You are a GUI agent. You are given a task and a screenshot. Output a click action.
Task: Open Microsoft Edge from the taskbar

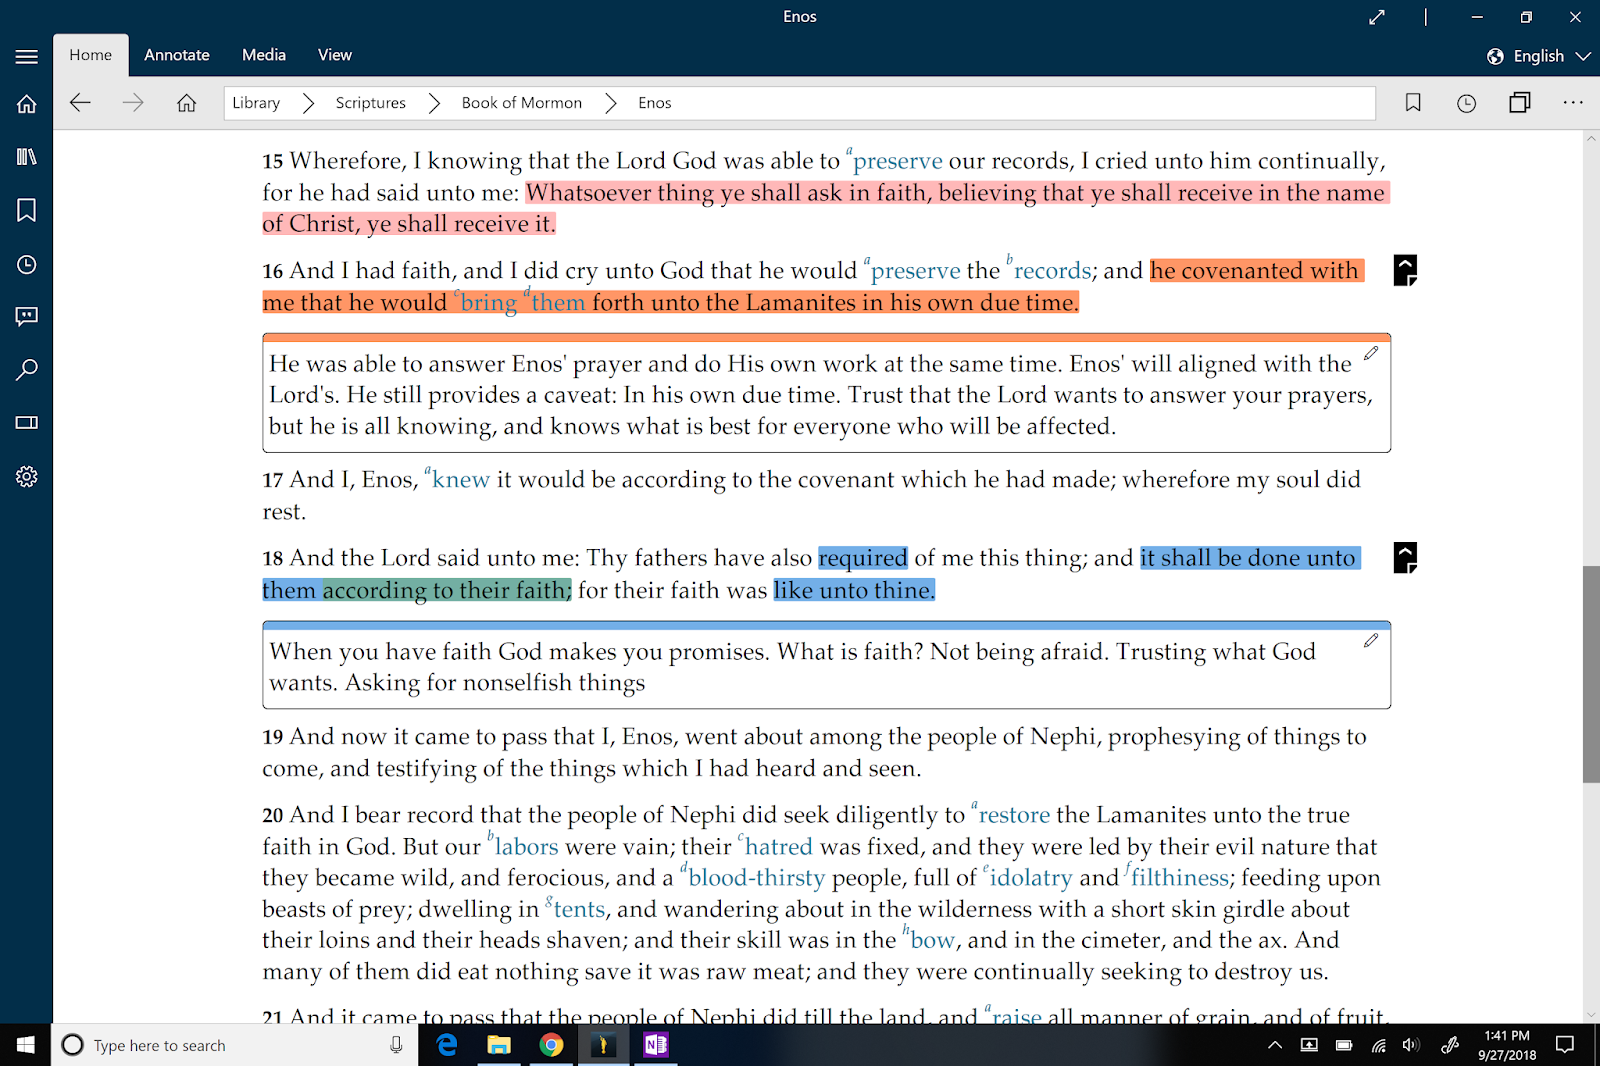coord(447,1045)
